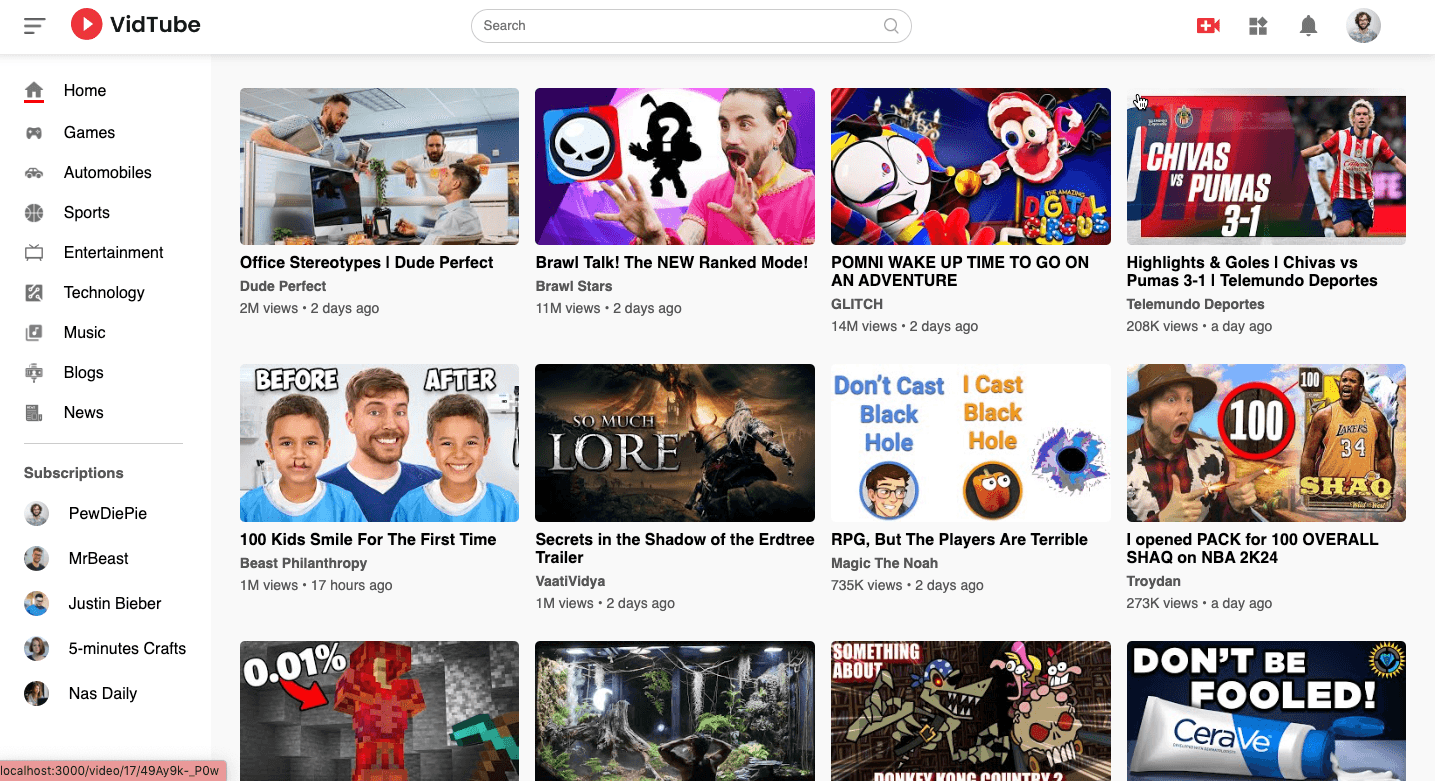The width and height of the screenshot is (1435, 781).
Task: Toggle the hamburger sidebar menu
Action: (x=35, y=26)
